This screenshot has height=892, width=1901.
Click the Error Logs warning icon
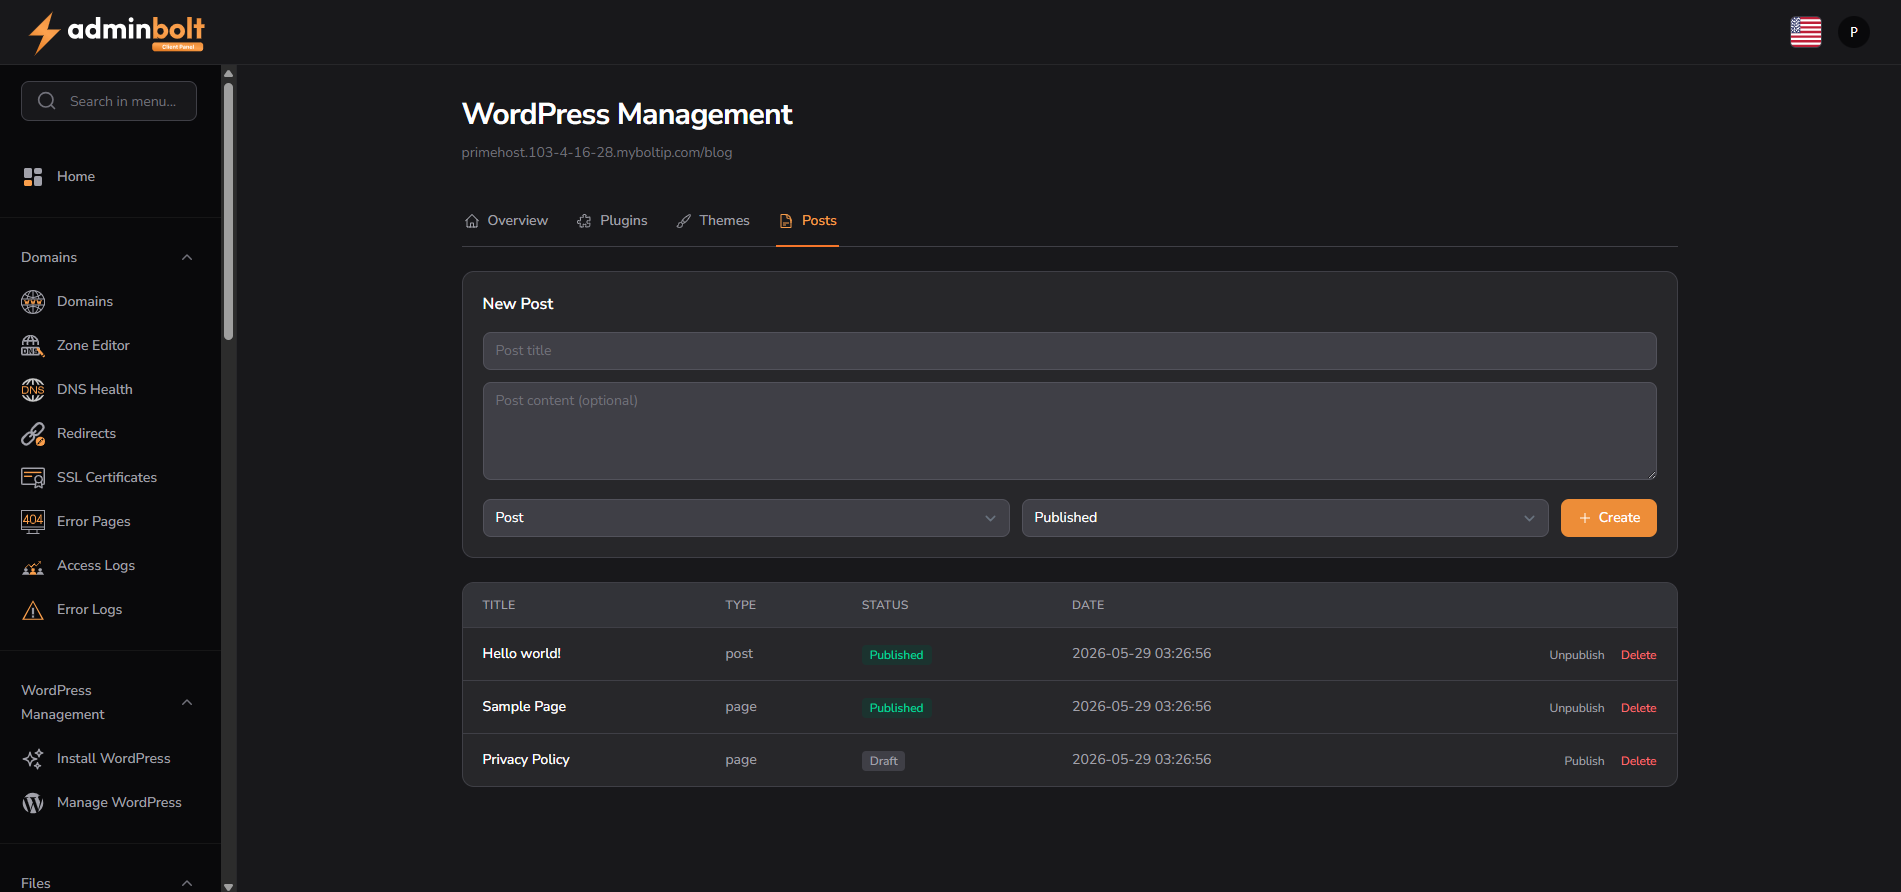(x=33, y=610)
